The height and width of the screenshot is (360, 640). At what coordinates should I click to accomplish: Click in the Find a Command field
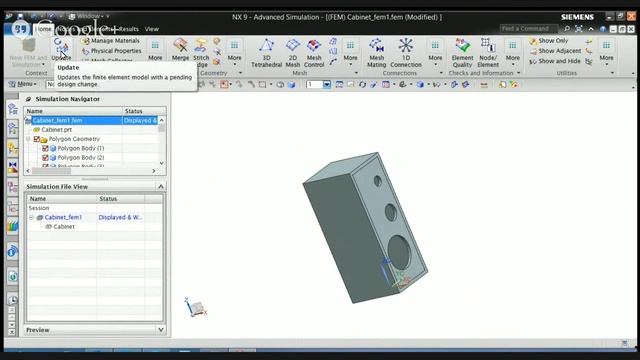coord(529,29)
